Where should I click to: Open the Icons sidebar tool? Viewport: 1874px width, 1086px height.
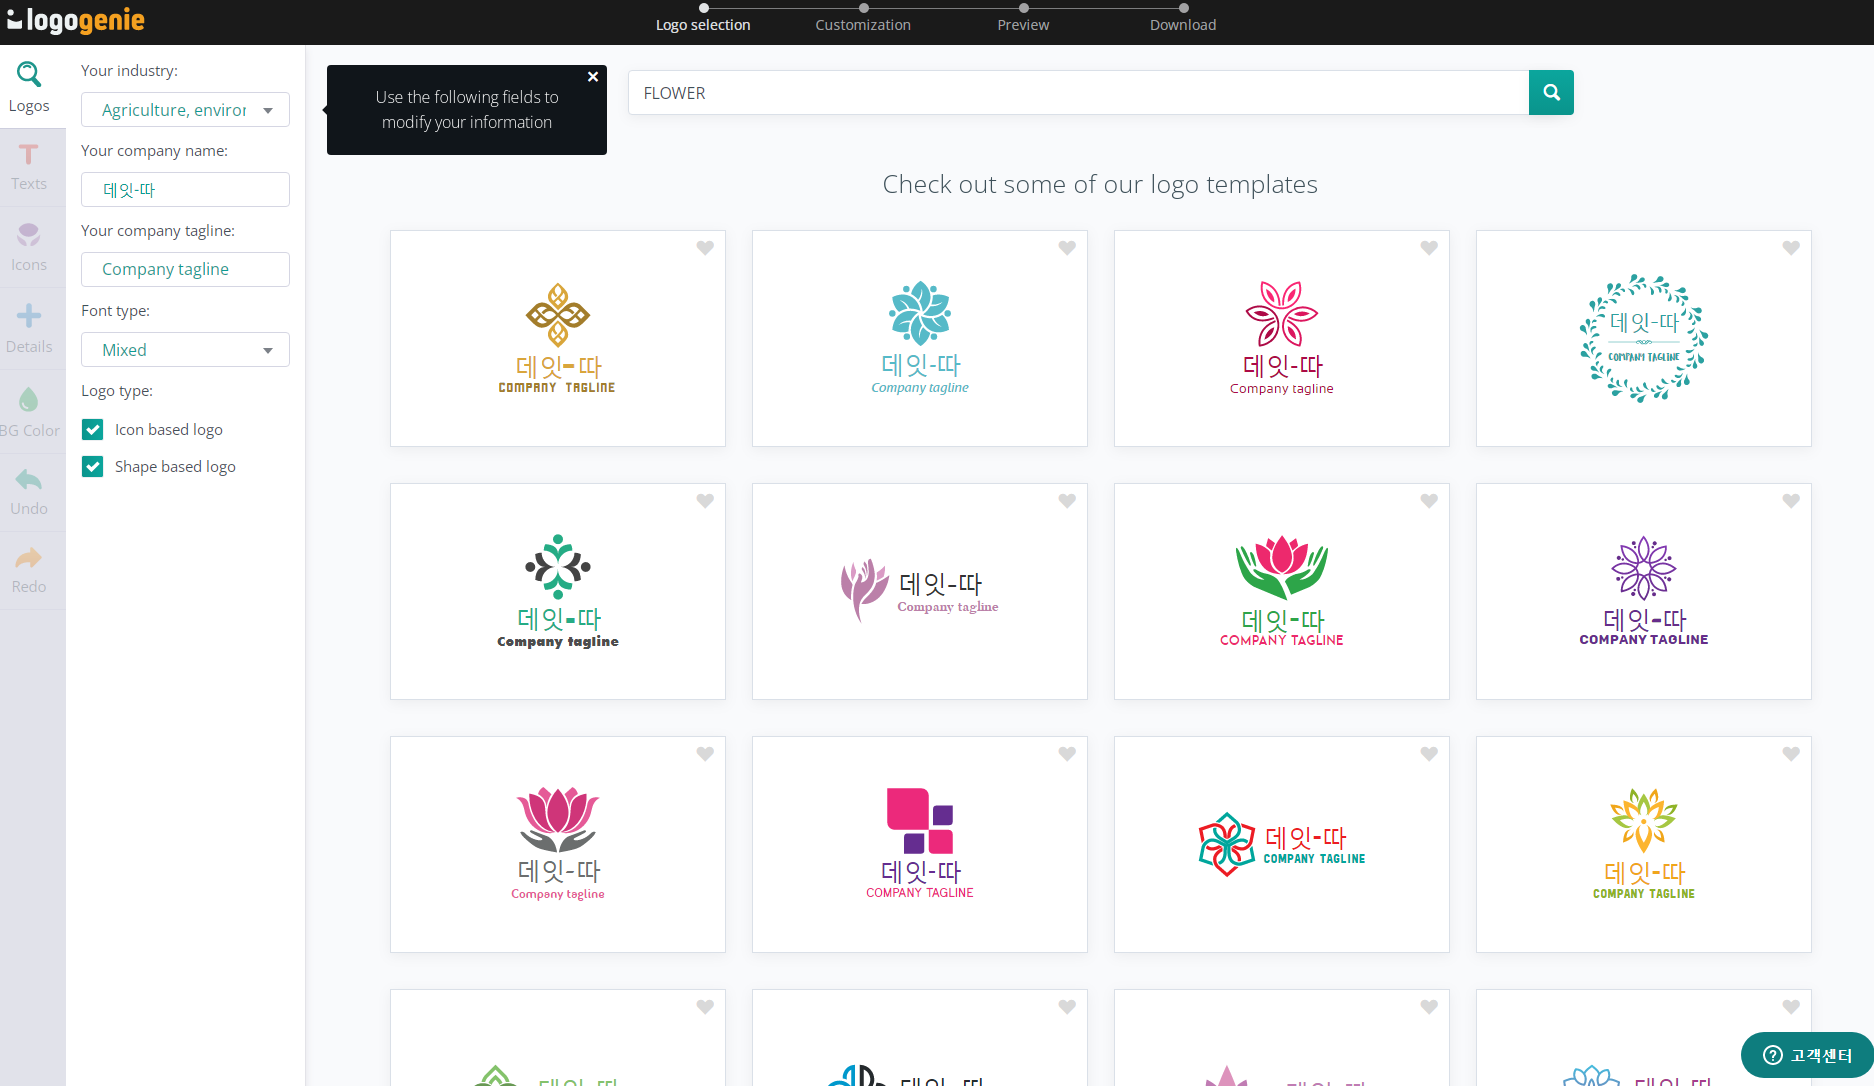[x=29, y=247]
